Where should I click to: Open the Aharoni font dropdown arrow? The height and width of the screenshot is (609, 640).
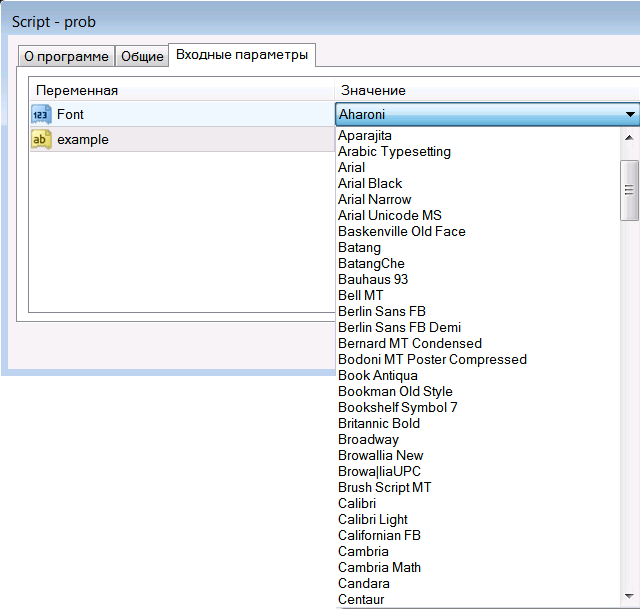(x=630, y=115)
